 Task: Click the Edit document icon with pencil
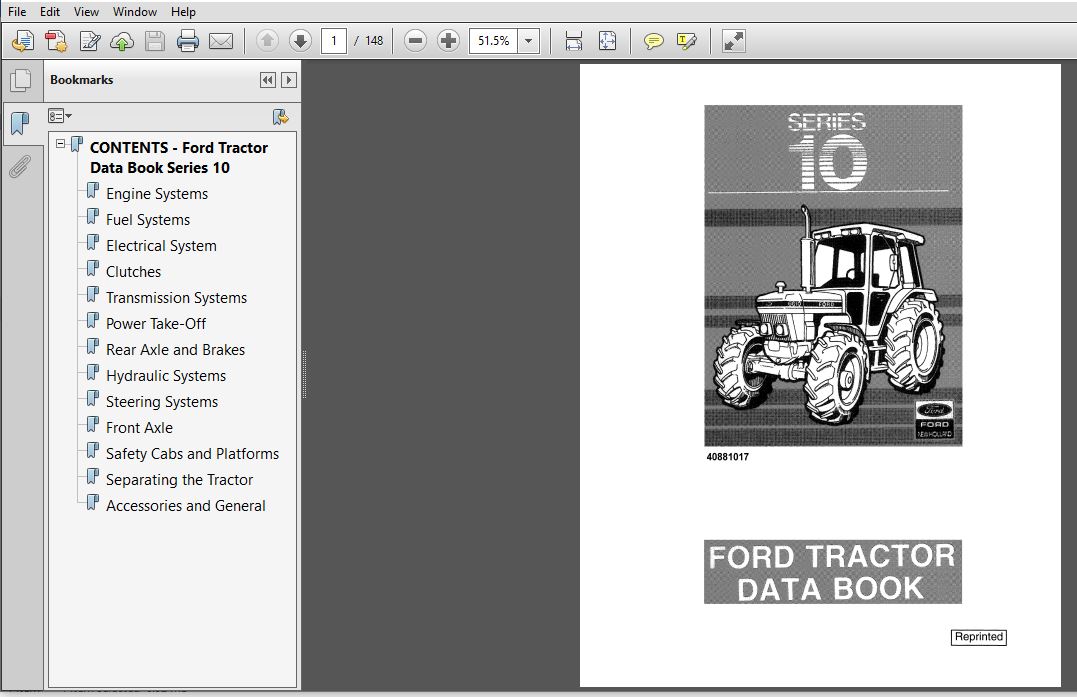pos(89,41)
